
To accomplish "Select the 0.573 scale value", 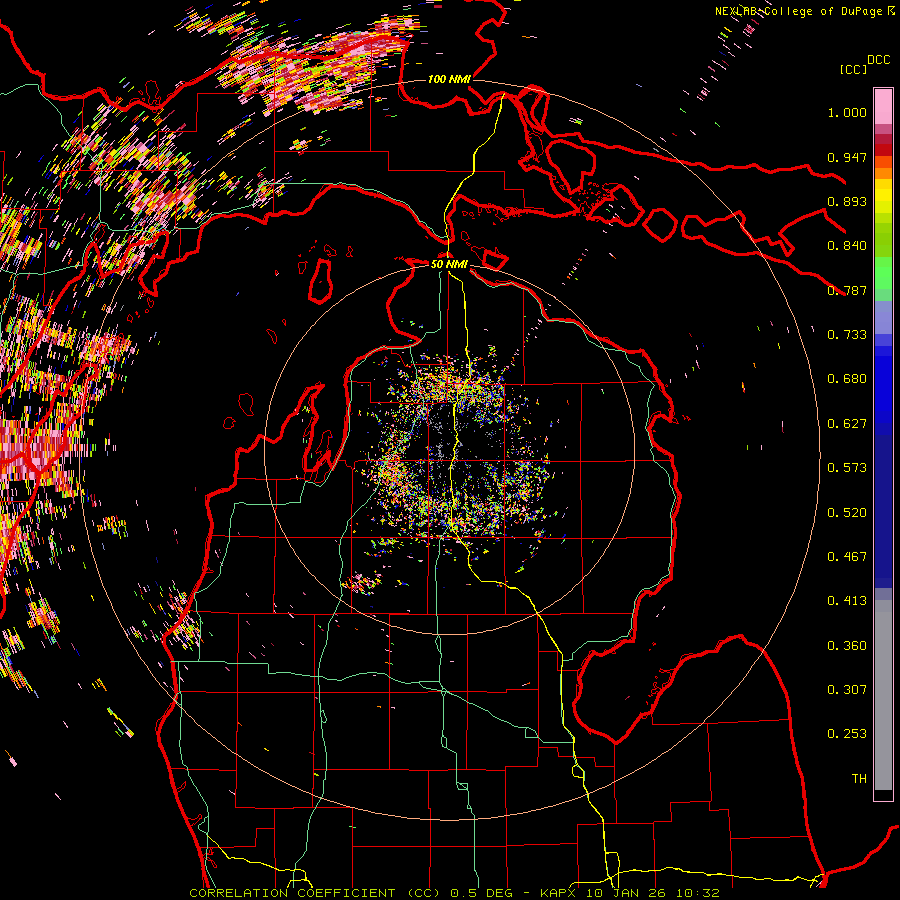I will click(847, 468).
